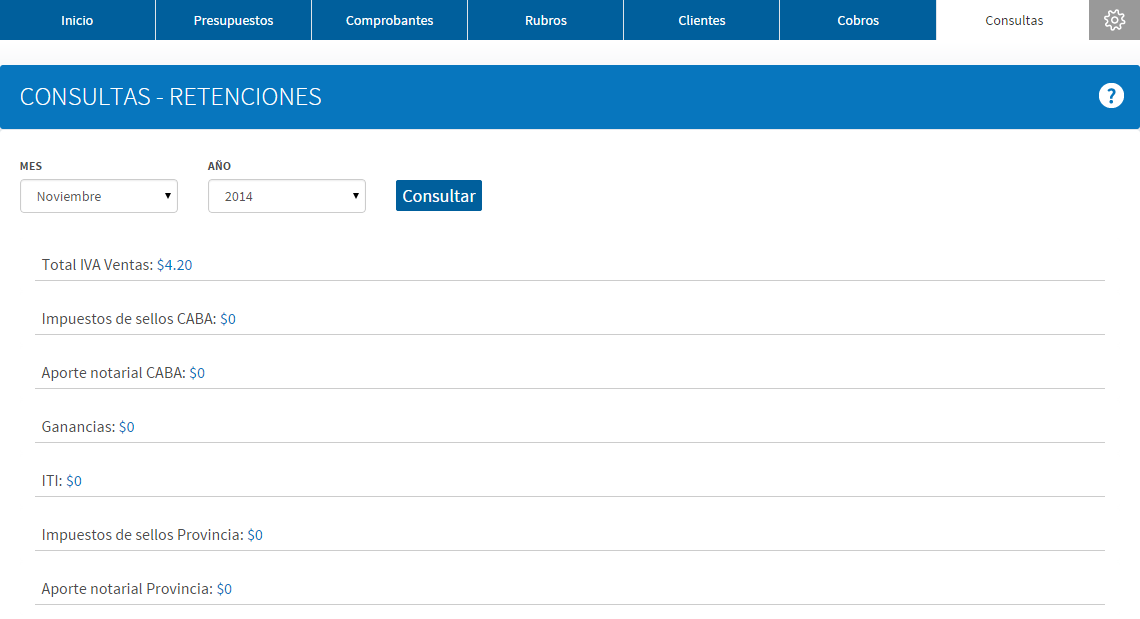Viewport: 1140px width, 619px height.
Task: Open the Comprobantes tab
Action: click(x=390, y=20)
